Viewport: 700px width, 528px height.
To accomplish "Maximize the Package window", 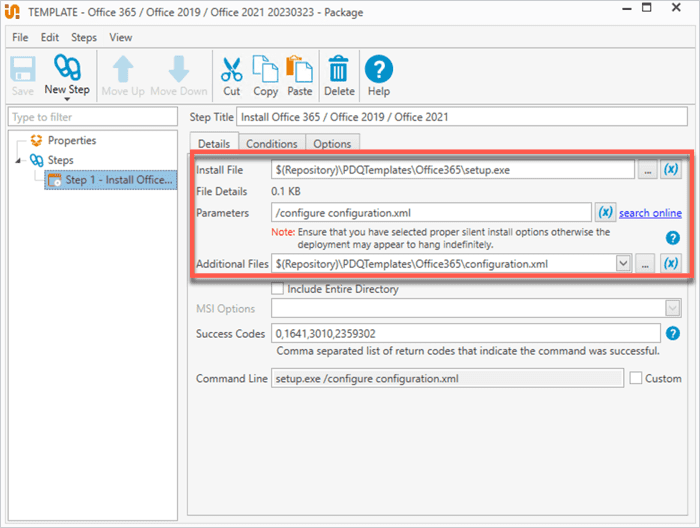I will 646,8.
